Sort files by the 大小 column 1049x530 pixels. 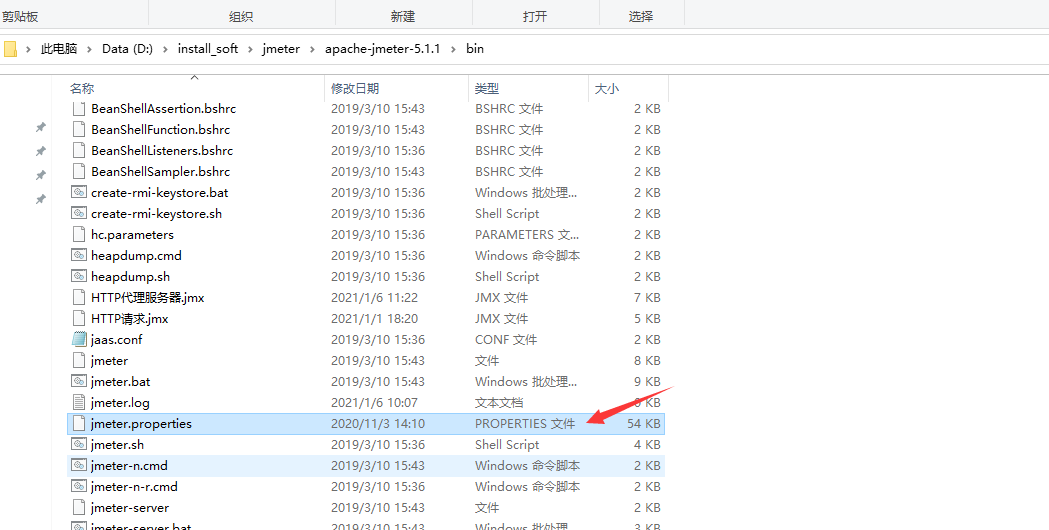607,88
